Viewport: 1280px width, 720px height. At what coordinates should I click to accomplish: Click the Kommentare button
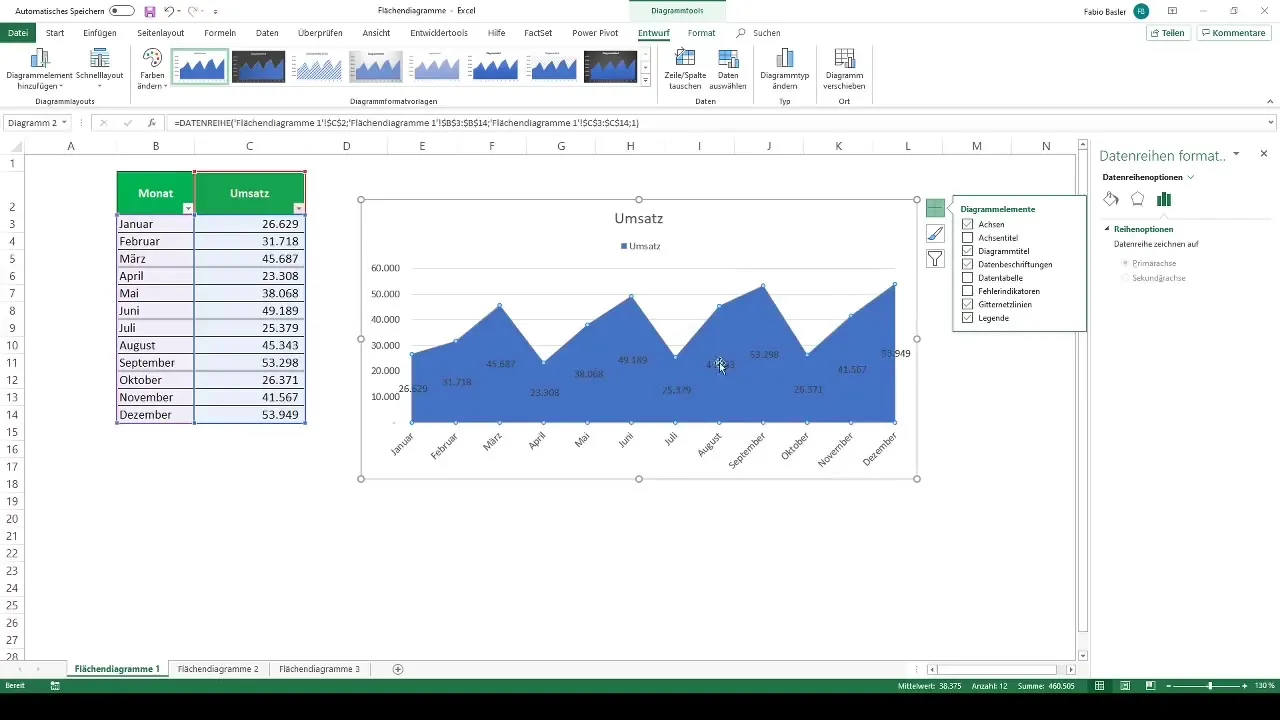[1233, 33]
